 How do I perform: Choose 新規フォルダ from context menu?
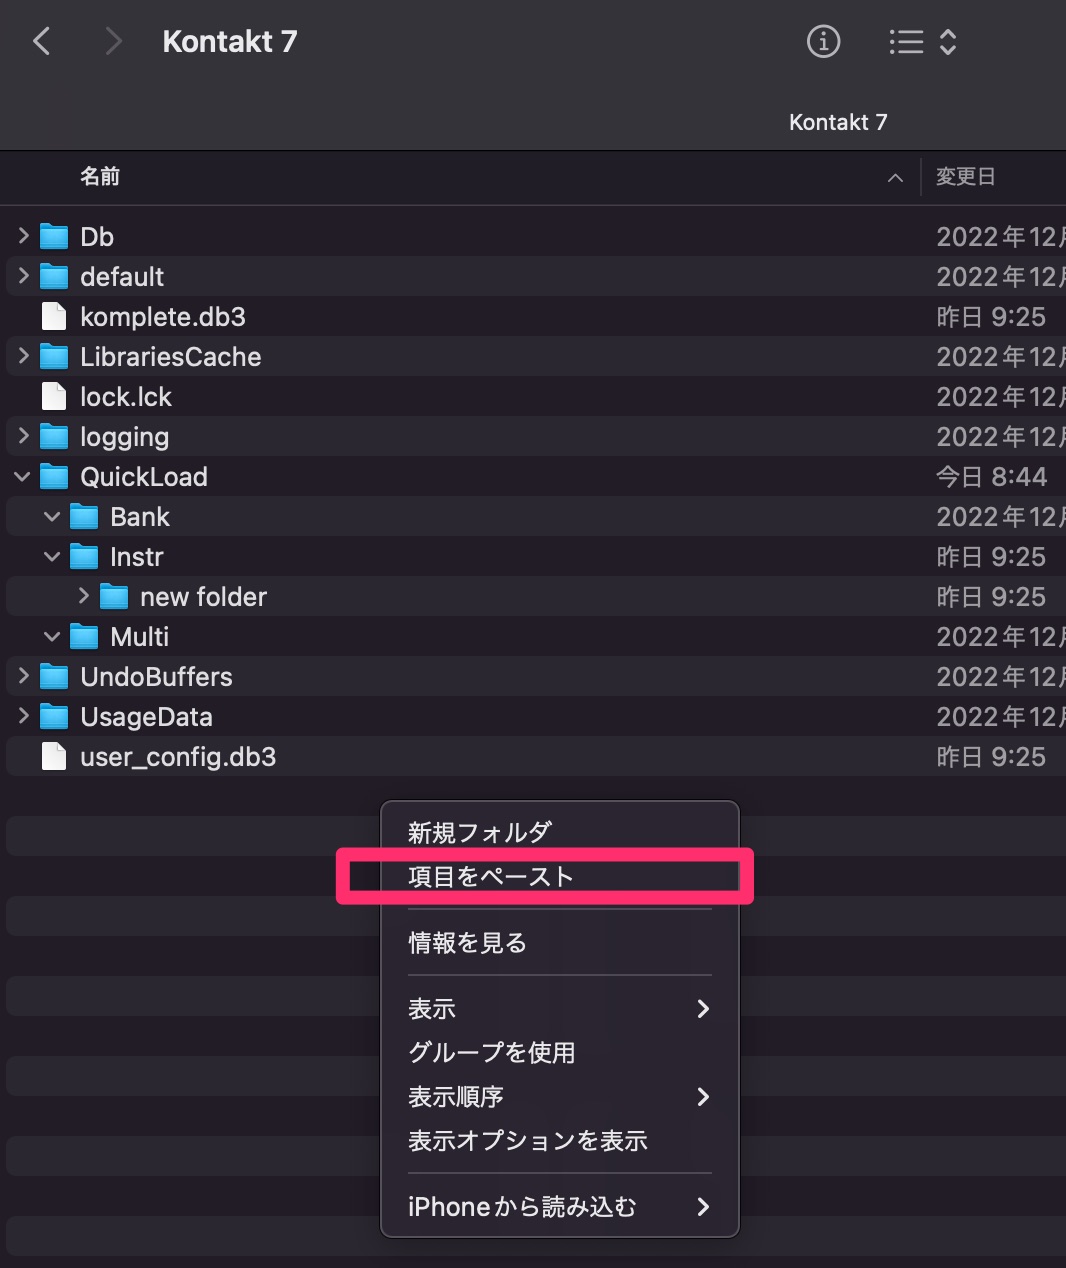[479, 832]
